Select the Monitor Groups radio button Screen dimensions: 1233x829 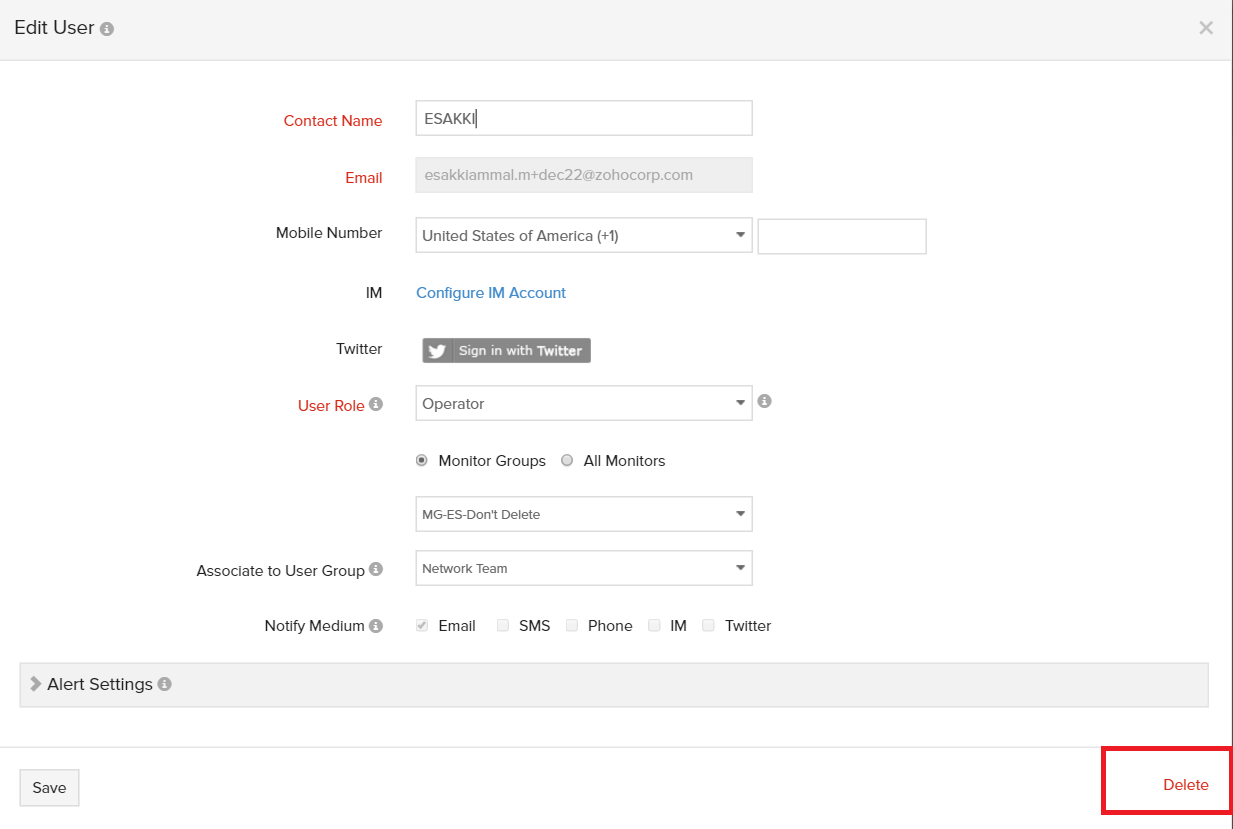(421, 461)
